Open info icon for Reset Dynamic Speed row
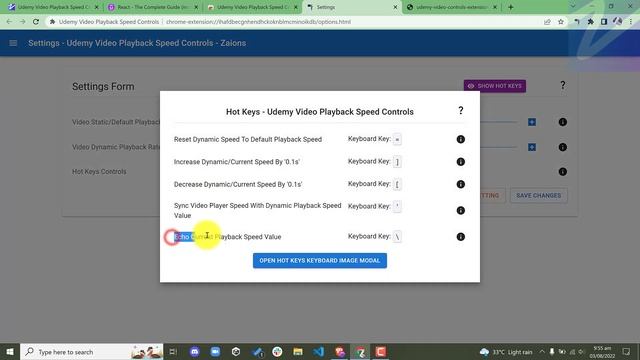 460,139
